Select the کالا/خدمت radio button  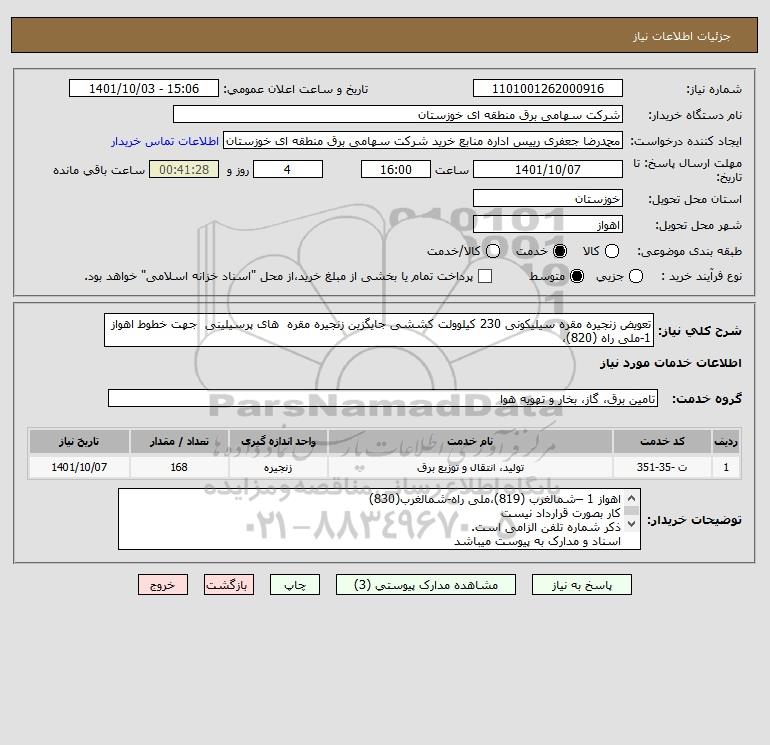click(x=493, y=251)
